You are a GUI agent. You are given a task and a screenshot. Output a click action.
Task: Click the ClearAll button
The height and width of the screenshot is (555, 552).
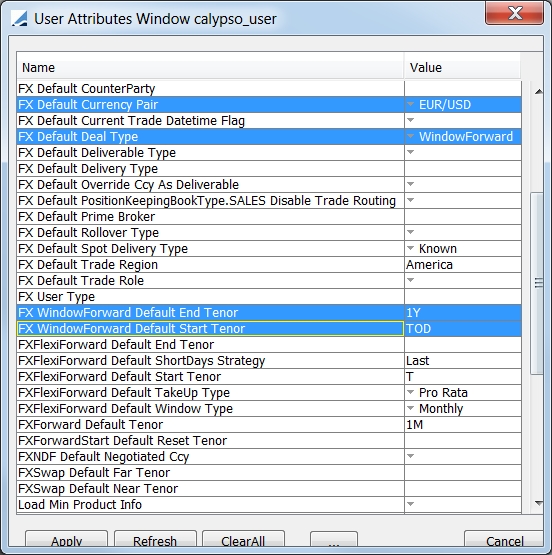pyautogui.click(x=243, y=539)
